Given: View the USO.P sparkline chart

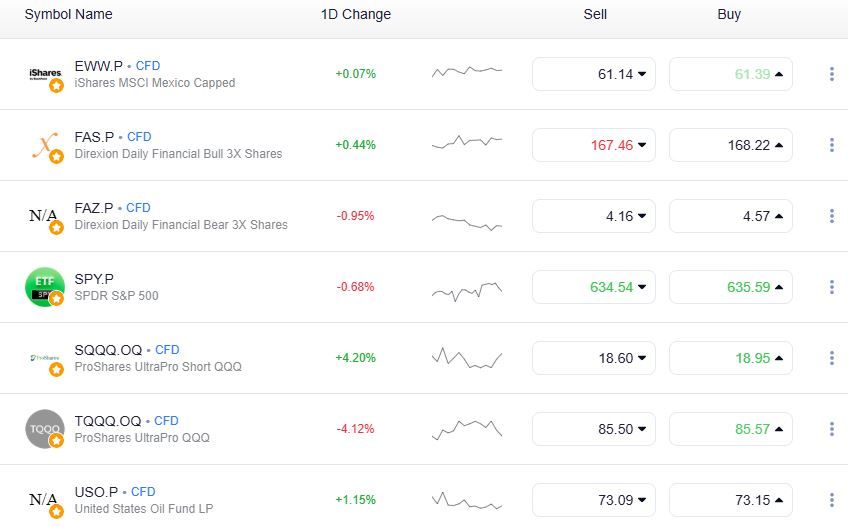Looking at the screenshot, I should [x=467, y=501].
